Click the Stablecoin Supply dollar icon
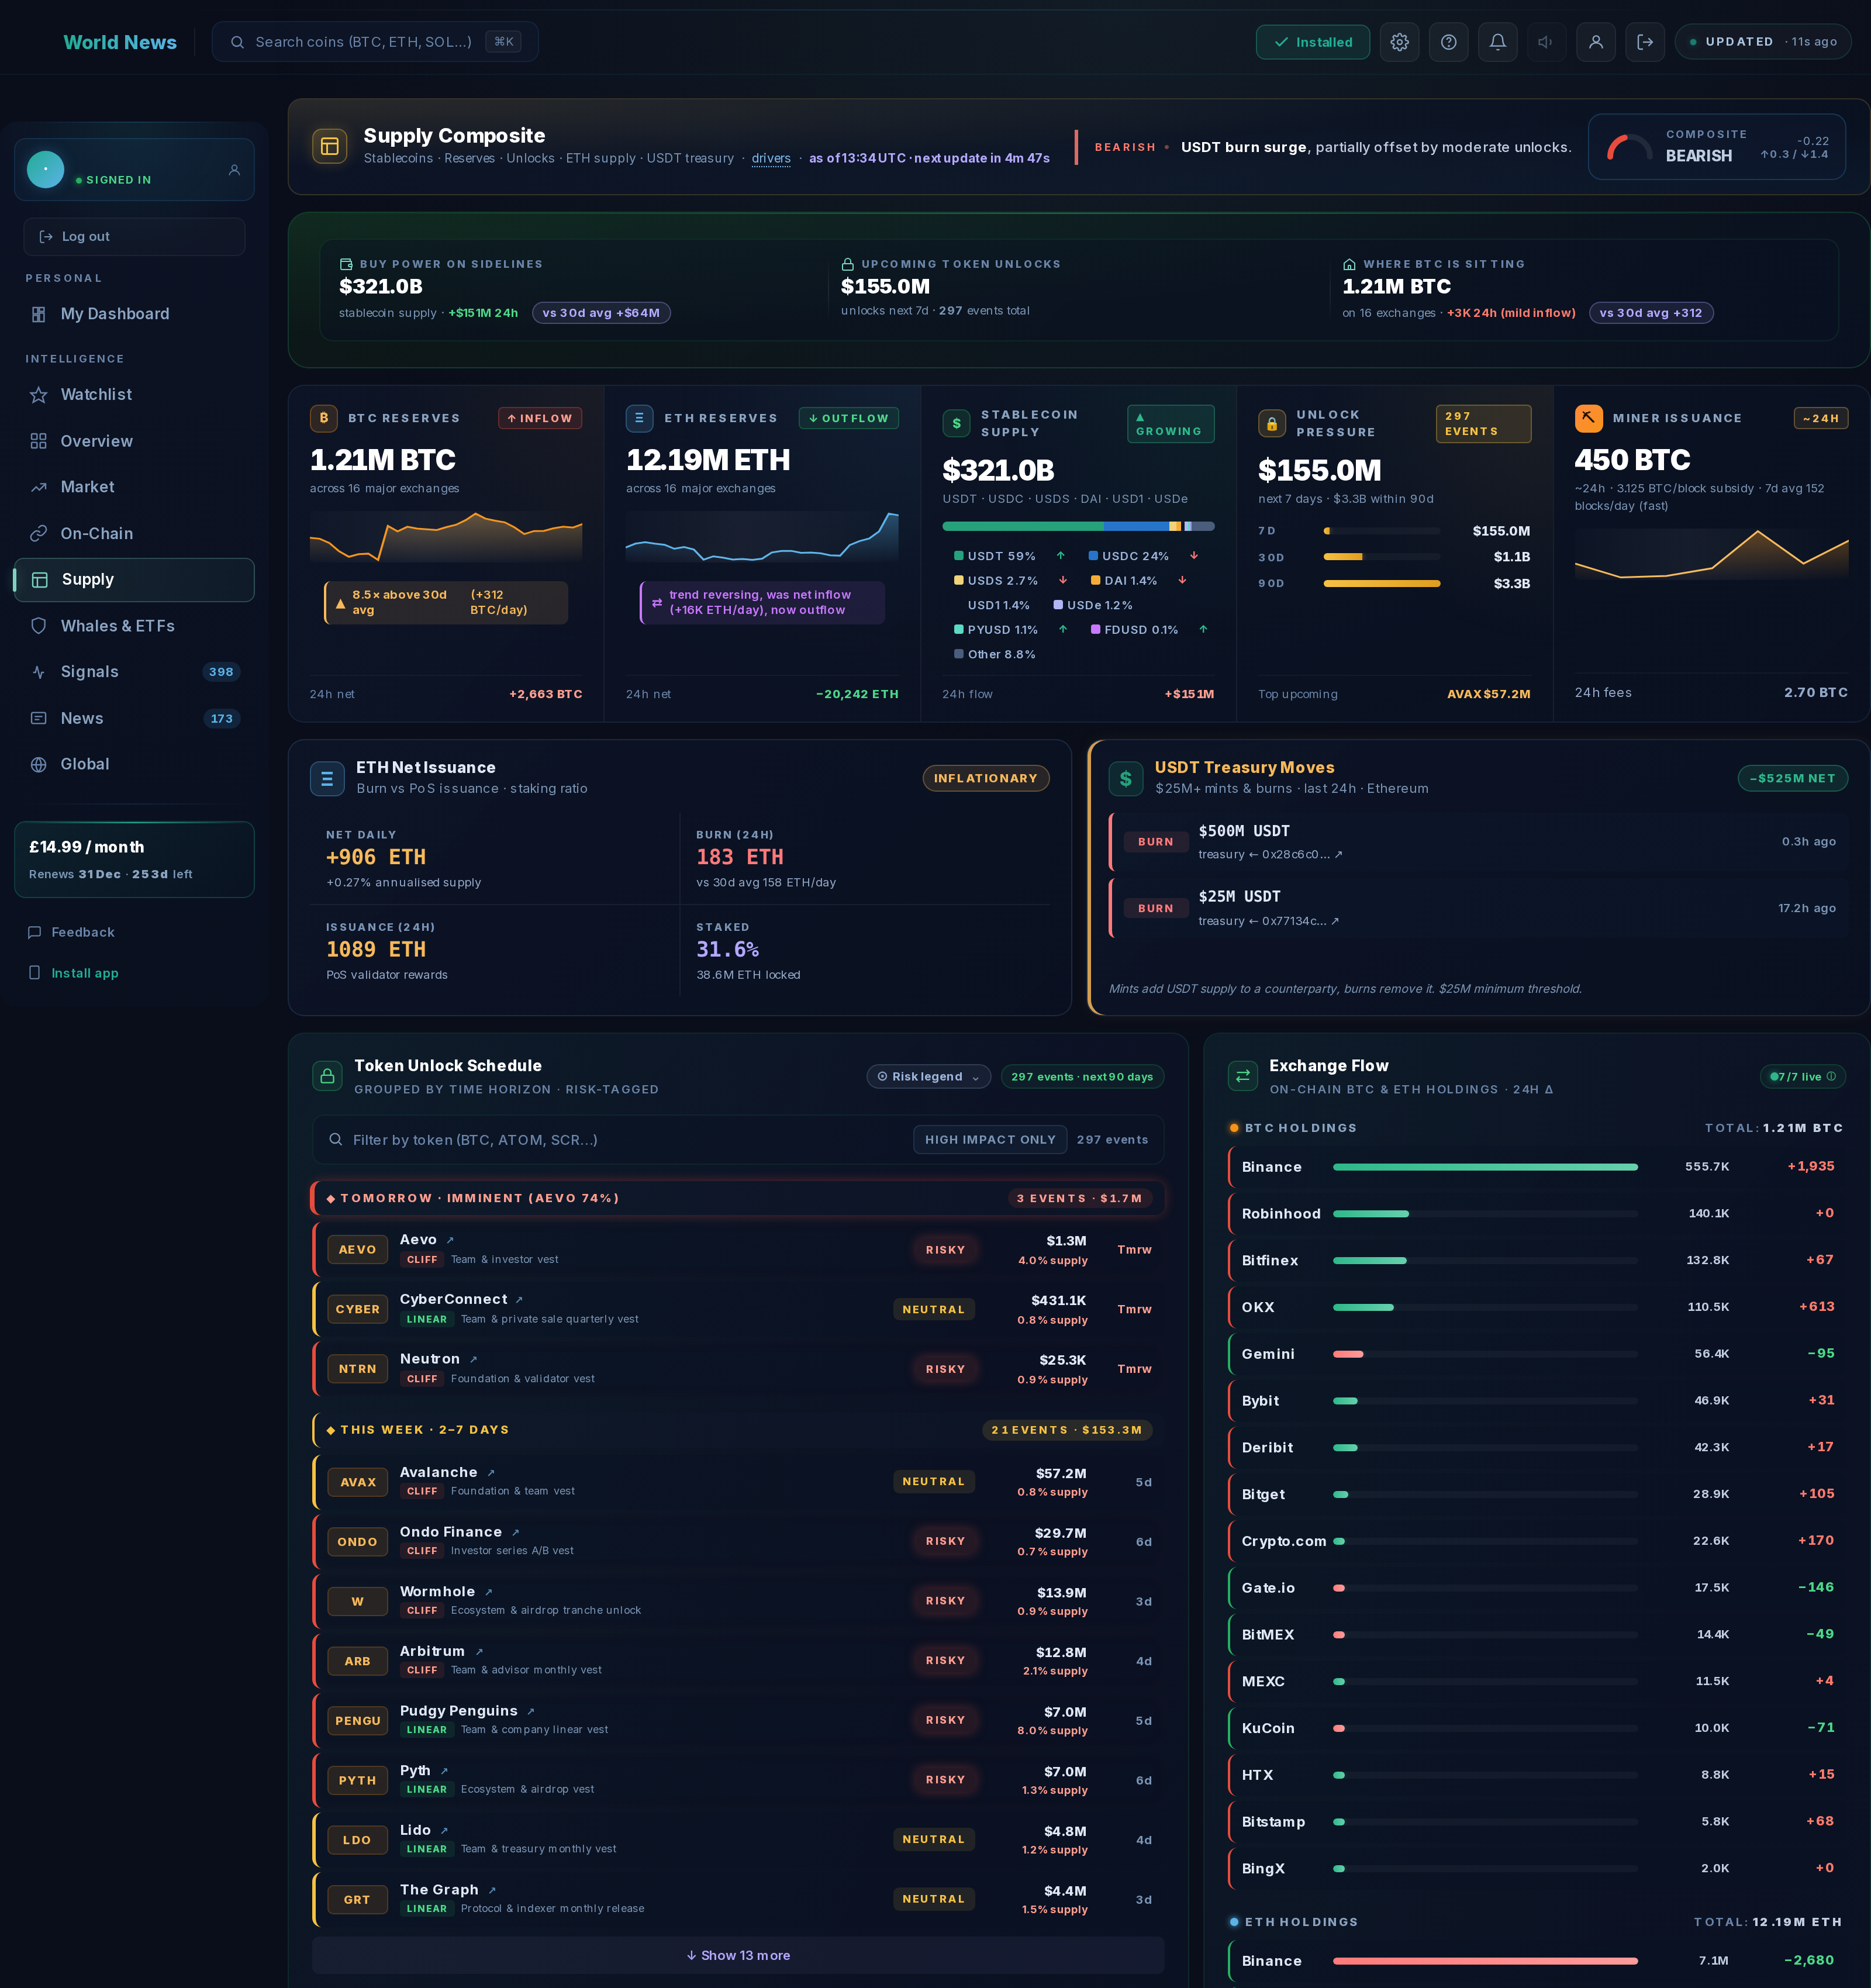The height and width of the screenshot is (1988, 1871). point(956,424)
